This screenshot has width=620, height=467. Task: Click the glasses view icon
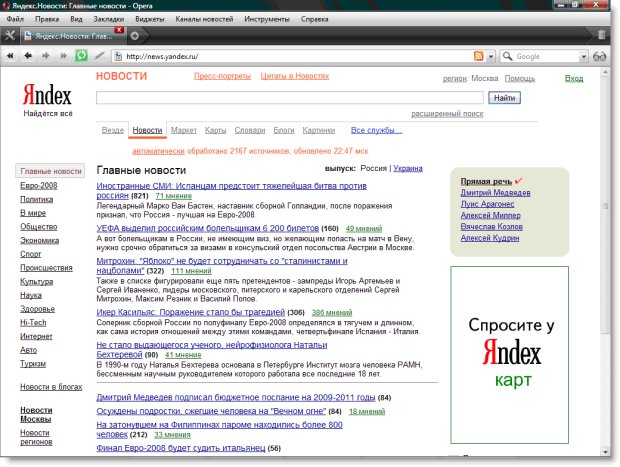coord(599,57)
